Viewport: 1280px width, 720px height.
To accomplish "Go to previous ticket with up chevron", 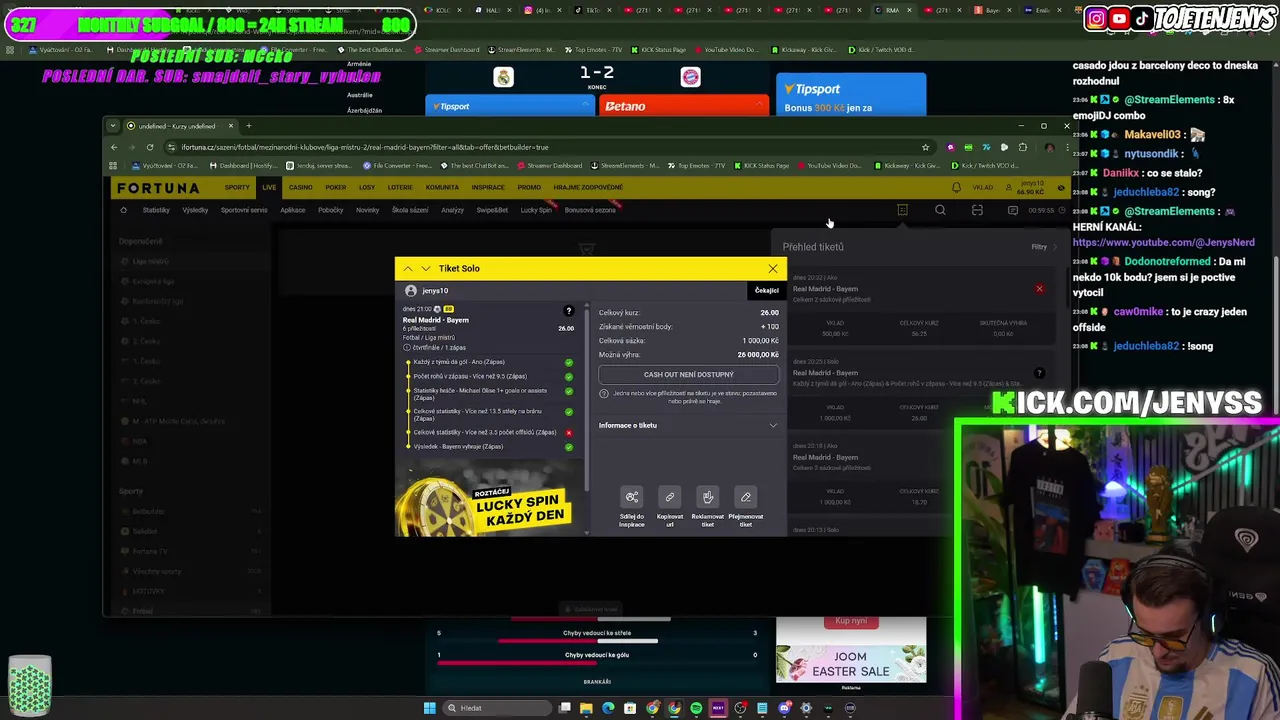I will [x=408, y=268].
